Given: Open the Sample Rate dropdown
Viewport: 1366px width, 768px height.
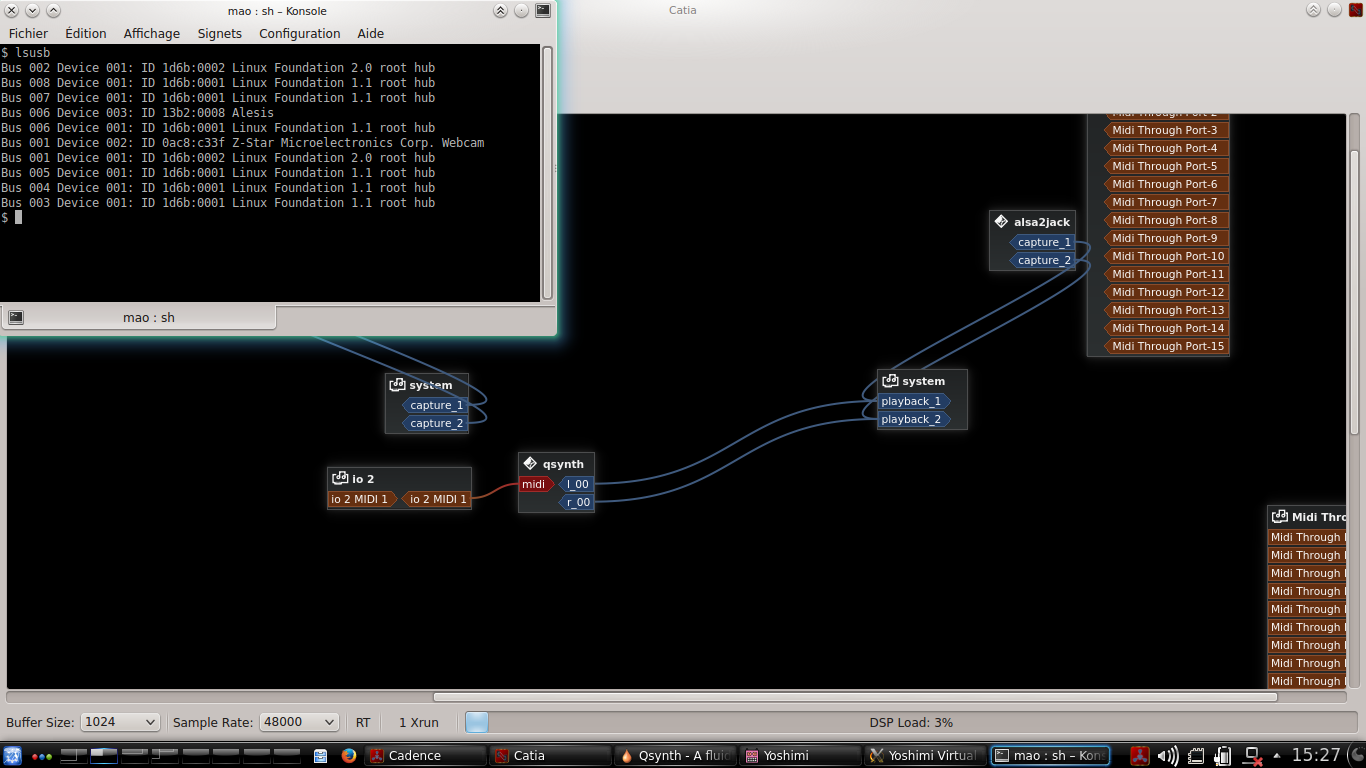Looking at the screenshot, I should [299, 722].
